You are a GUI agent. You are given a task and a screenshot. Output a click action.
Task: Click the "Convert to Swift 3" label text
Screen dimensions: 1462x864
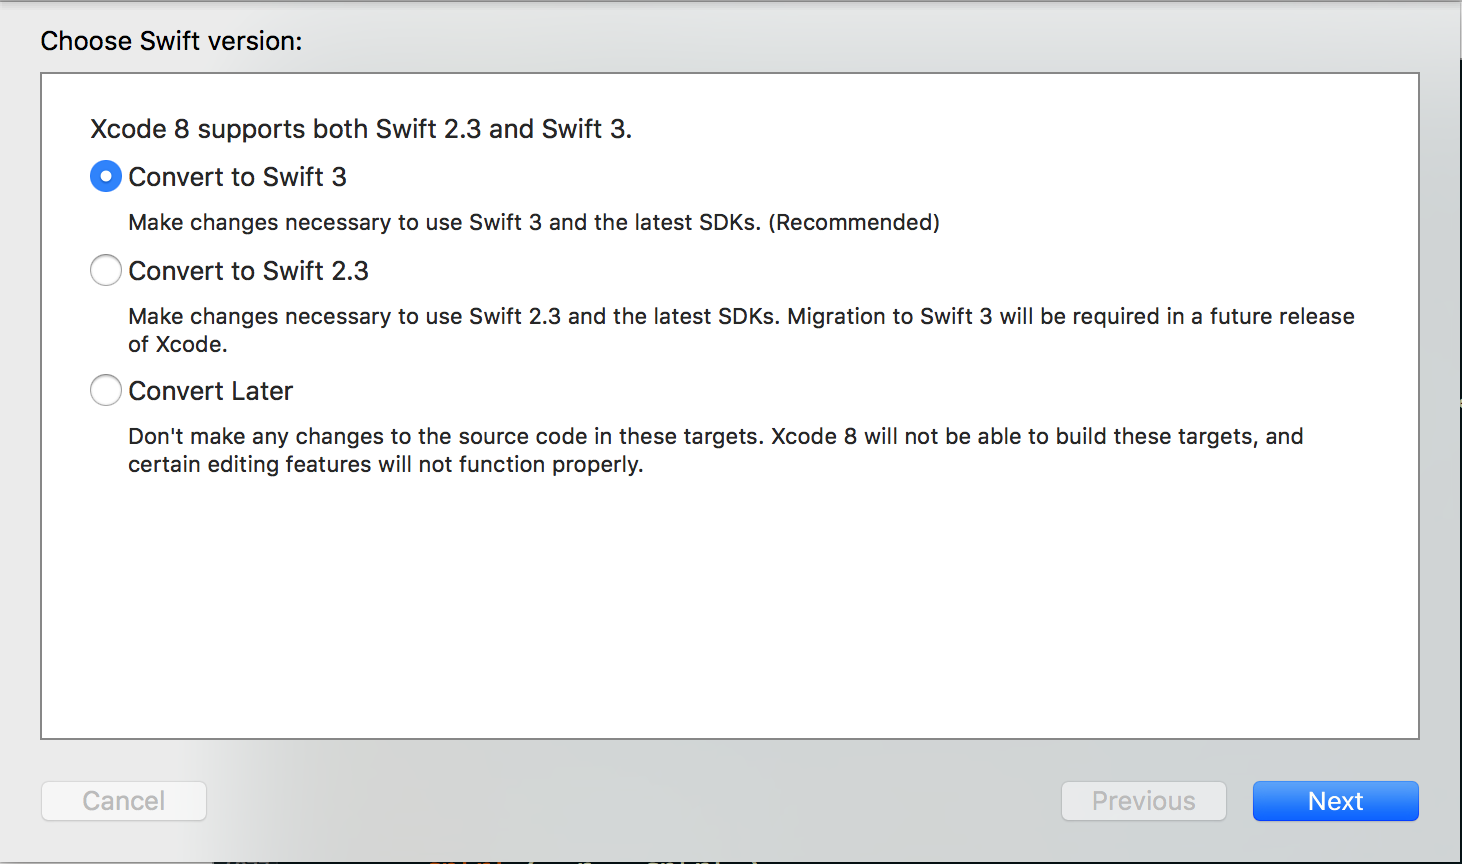coord(237,177)
